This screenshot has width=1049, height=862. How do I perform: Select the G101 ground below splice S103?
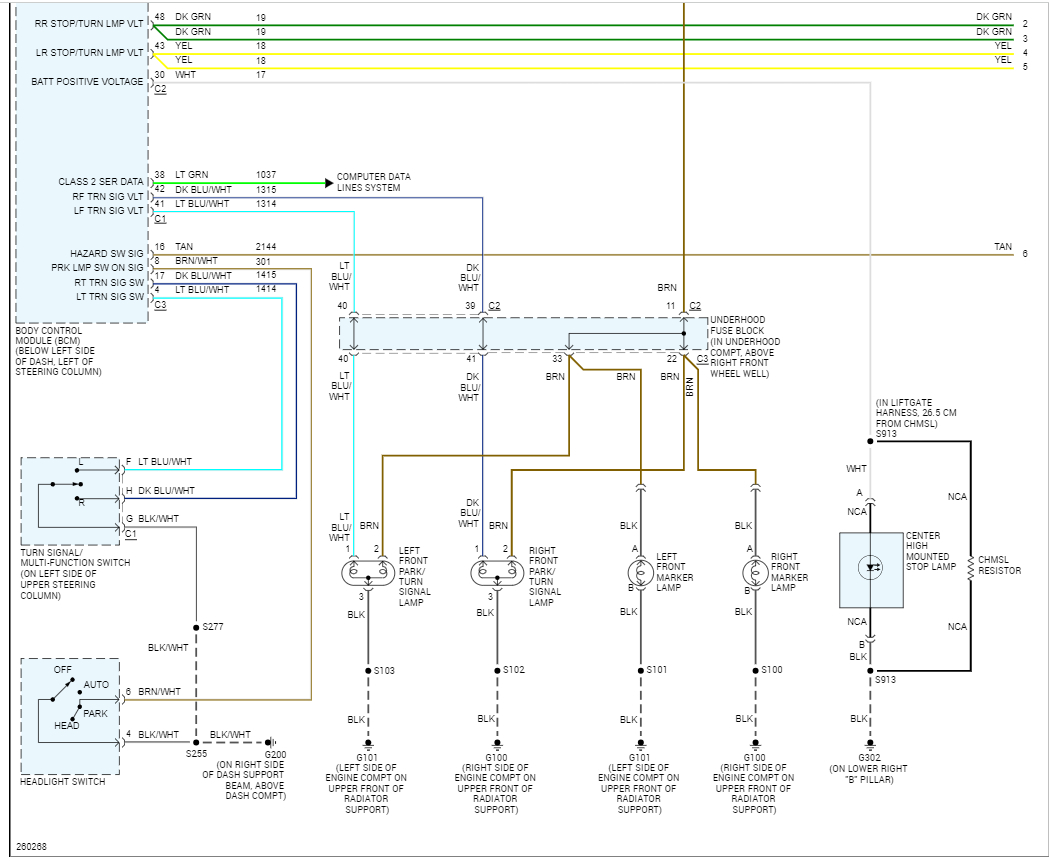pos(367,744)
